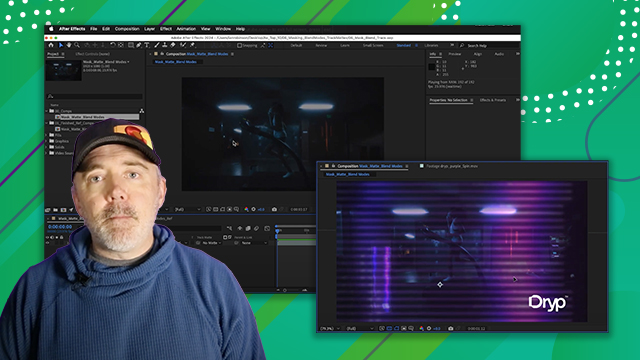Select the Rotation tool
The width and height of the screenshot is (640, 360).
point(113,45)
